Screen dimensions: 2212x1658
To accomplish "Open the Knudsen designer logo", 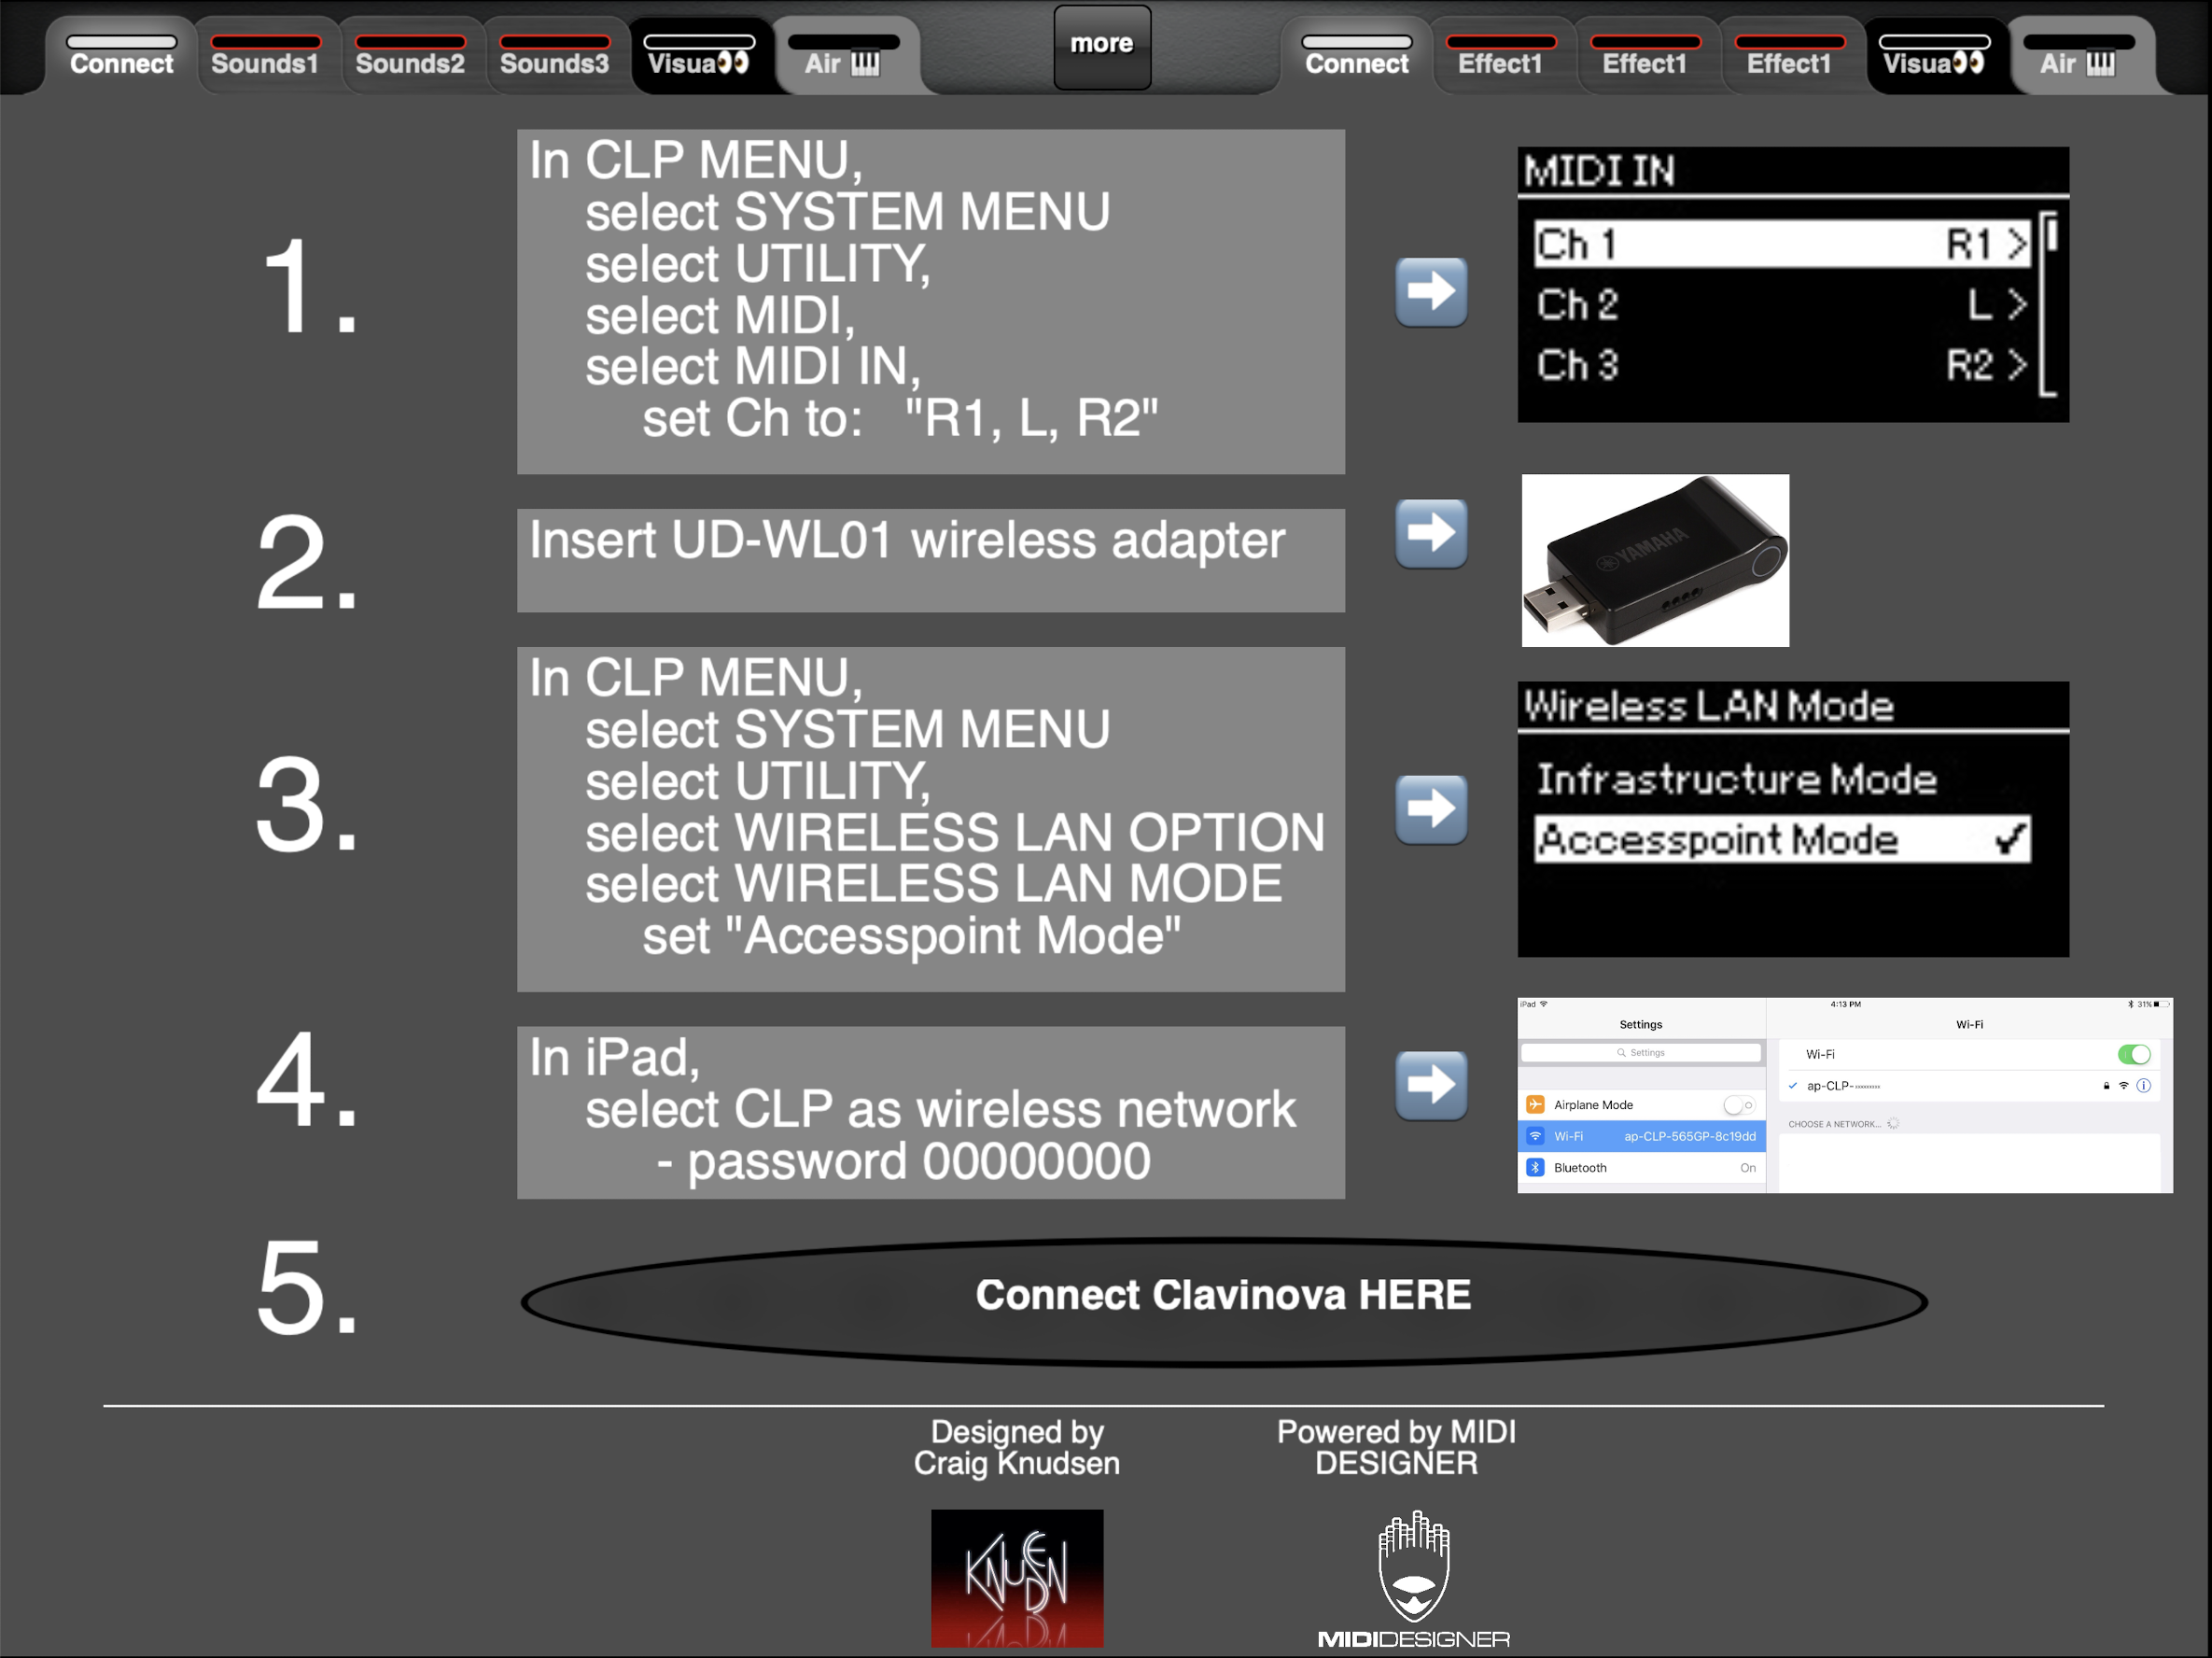I will click(x=1017, y=1578).
